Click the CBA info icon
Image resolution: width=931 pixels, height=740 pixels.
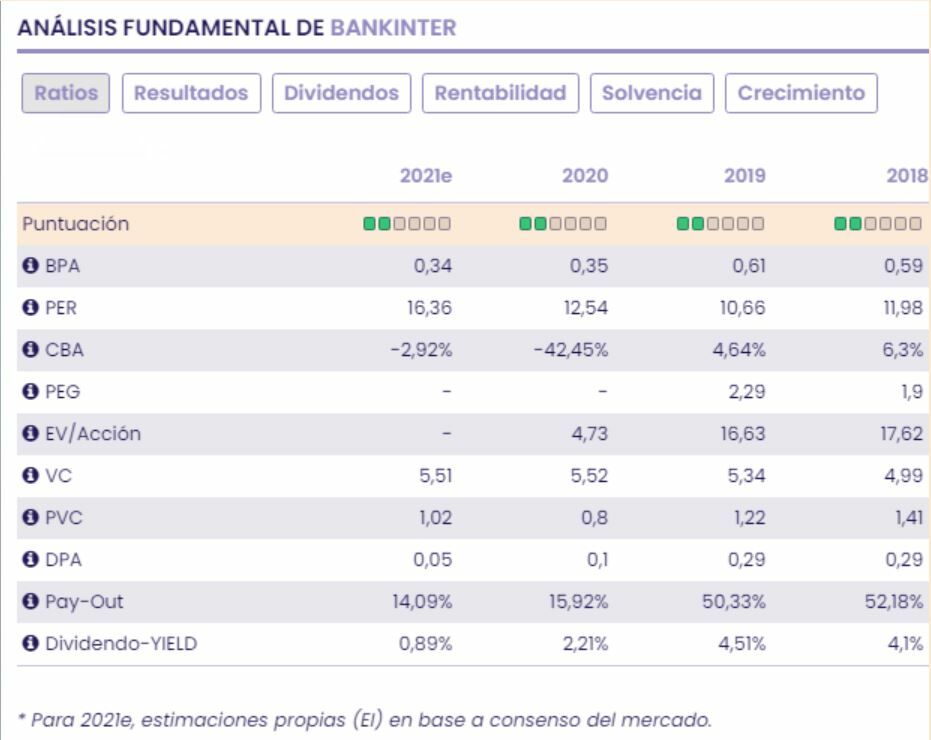pos(30,350)
